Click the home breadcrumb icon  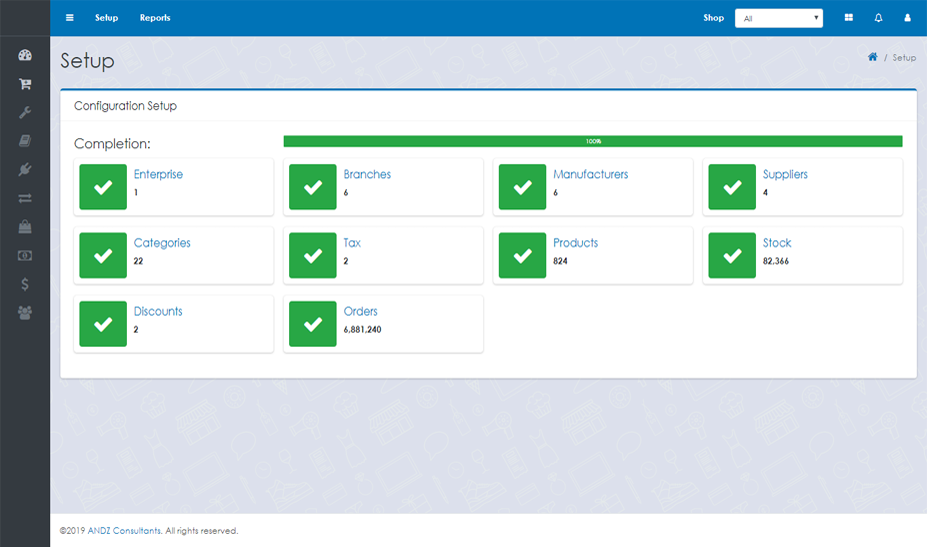click(872, 58)
